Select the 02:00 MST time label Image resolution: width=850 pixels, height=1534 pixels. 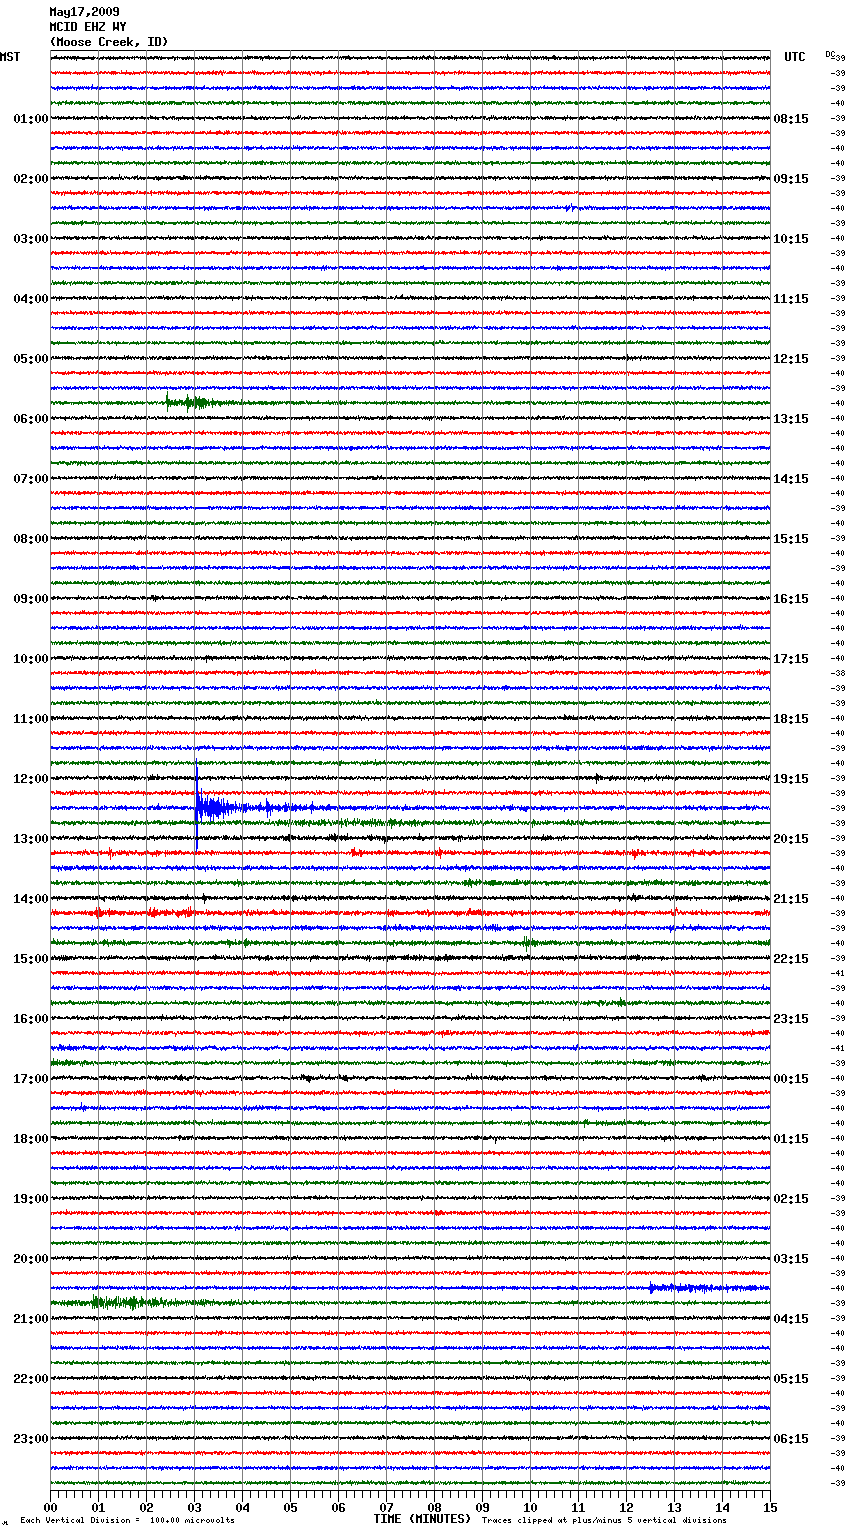31,179
